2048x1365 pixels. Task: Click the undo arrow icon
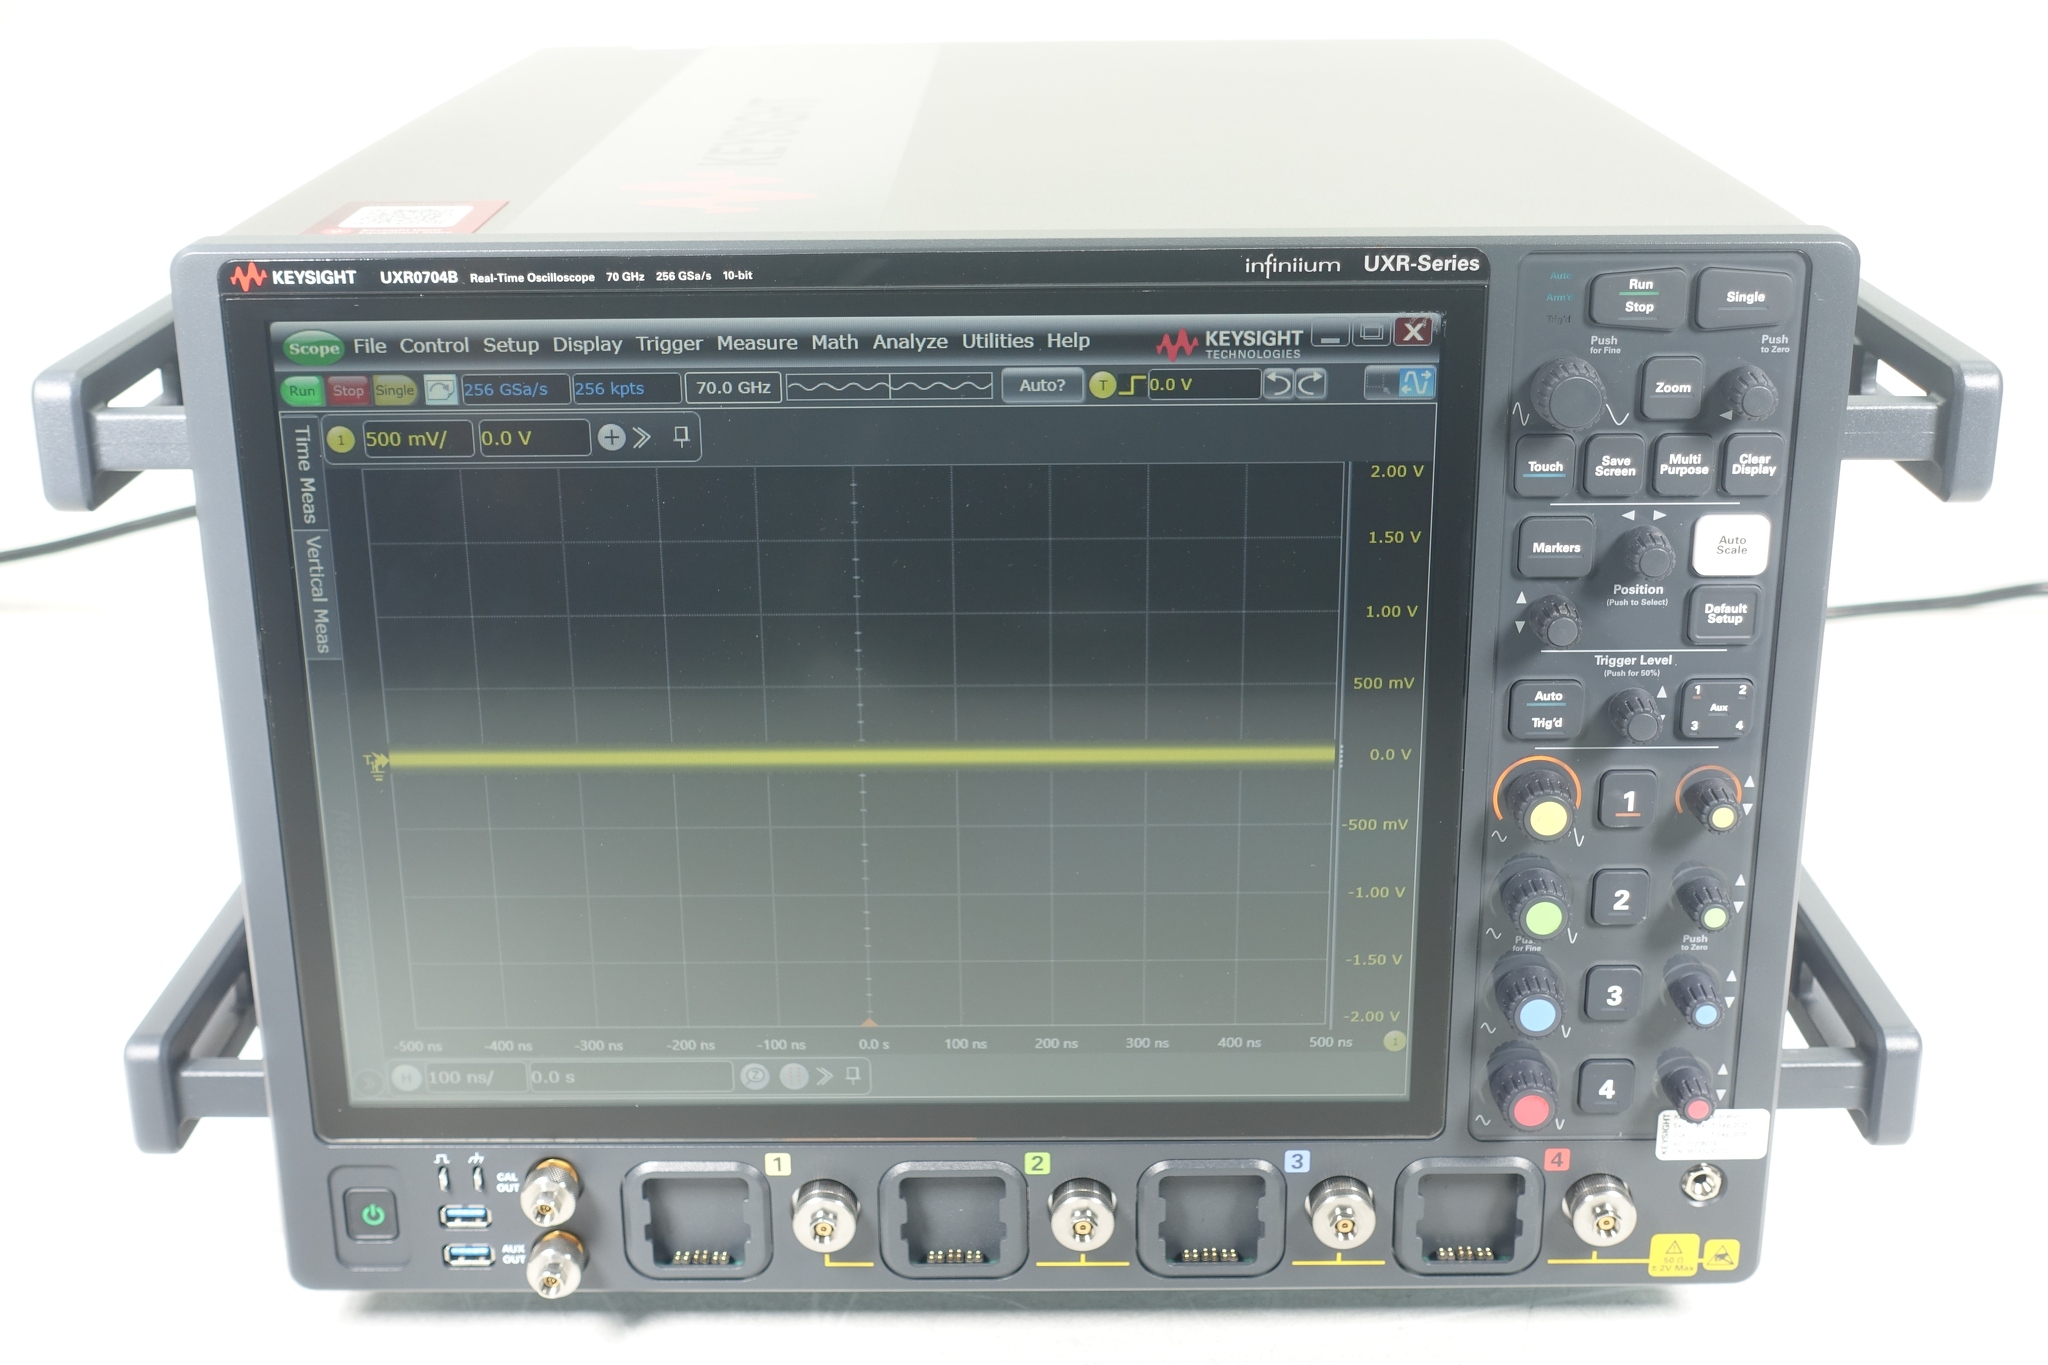[1277, 384]
